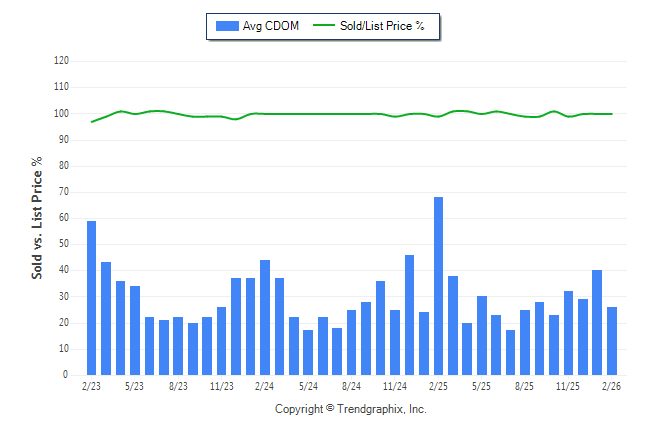
Task: Click the 2/26 x-axis label
Action: tap(612, 386)
